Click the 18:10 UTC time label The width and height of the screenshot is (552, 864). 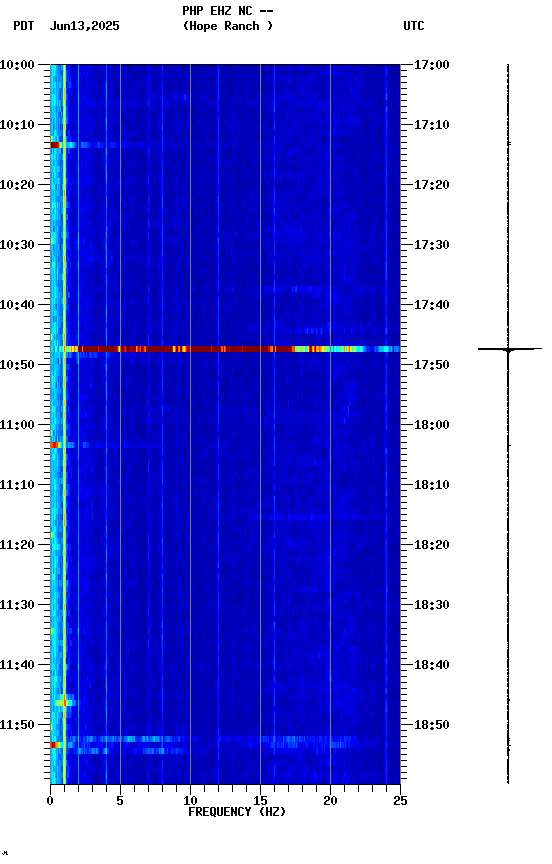click(x=432, y=485)
